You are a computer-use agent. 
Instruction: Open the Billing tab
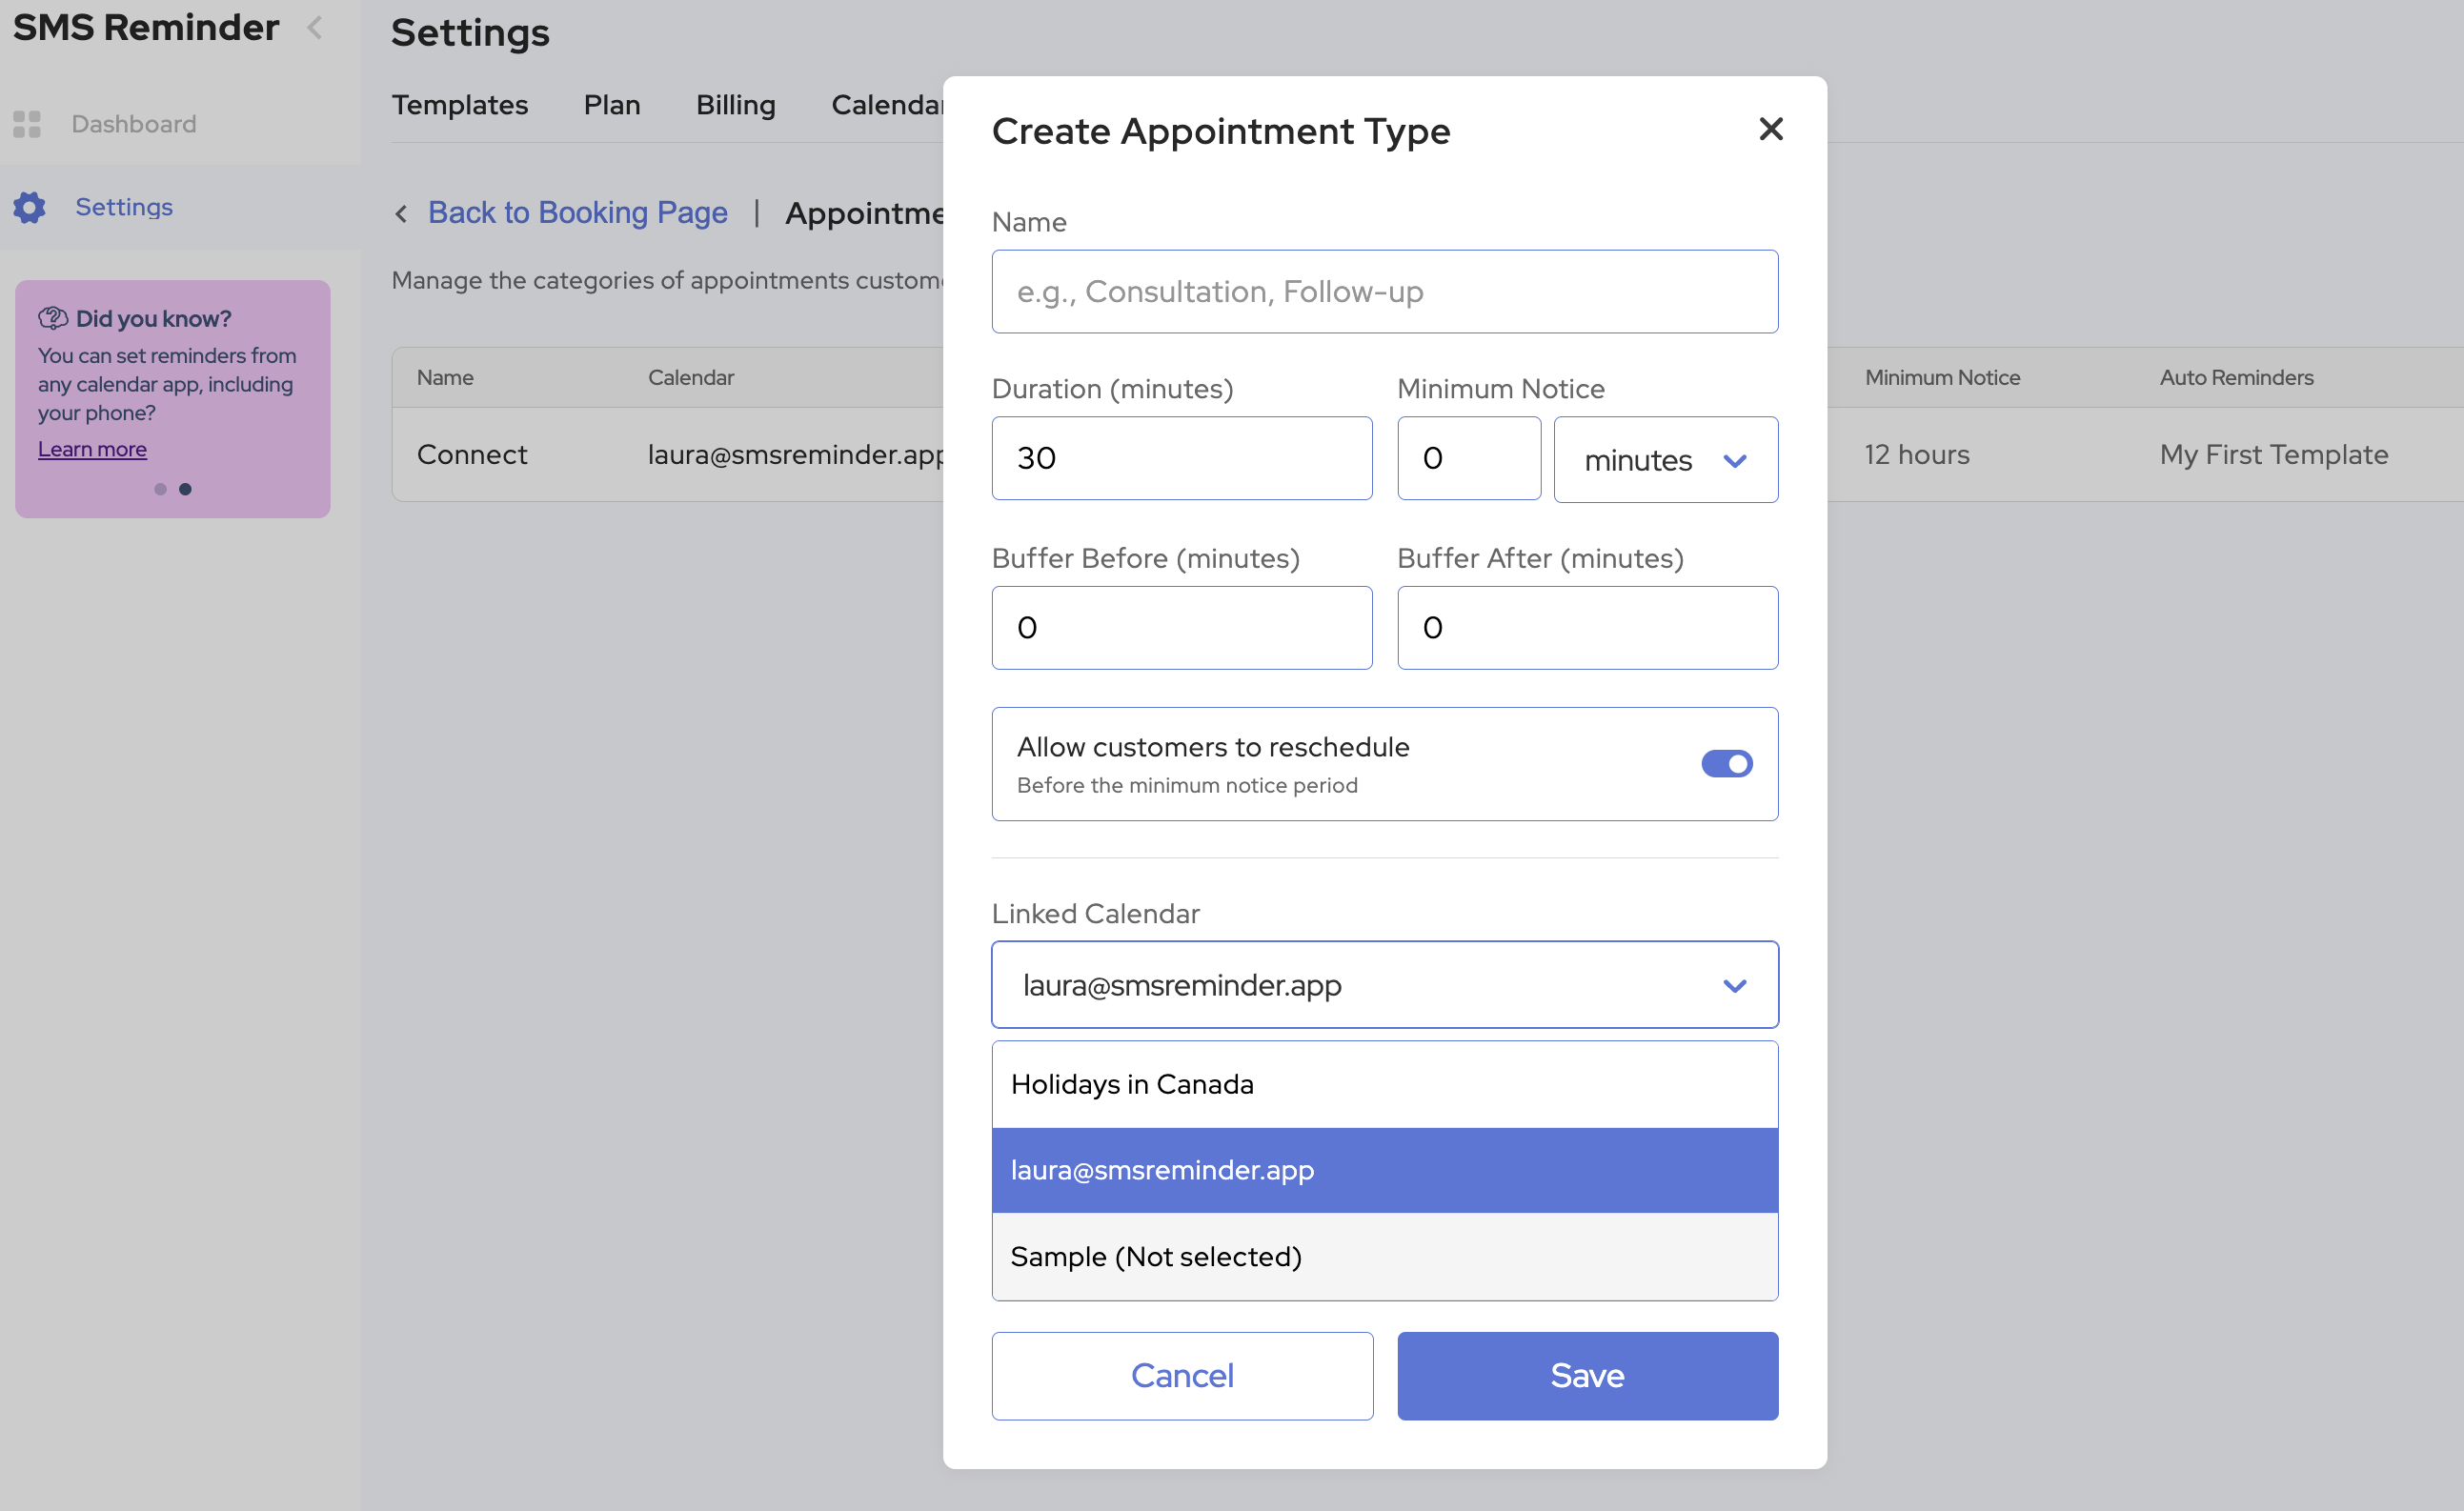[735, 105]
